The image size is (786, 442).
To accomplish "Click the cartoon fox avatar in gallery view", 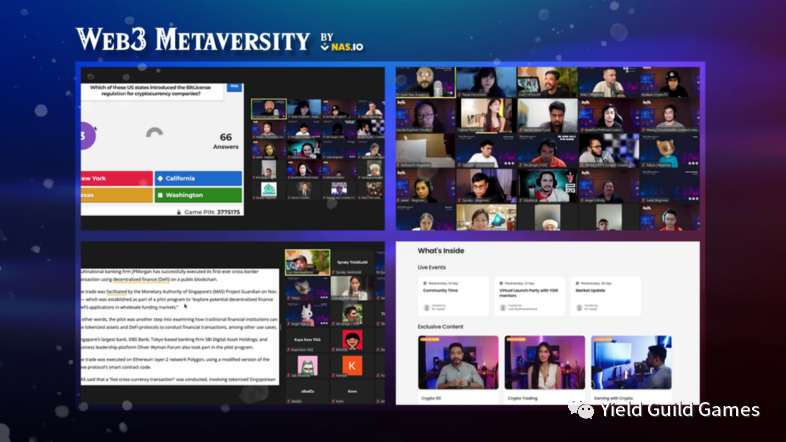I will click(x=669, y=152).
